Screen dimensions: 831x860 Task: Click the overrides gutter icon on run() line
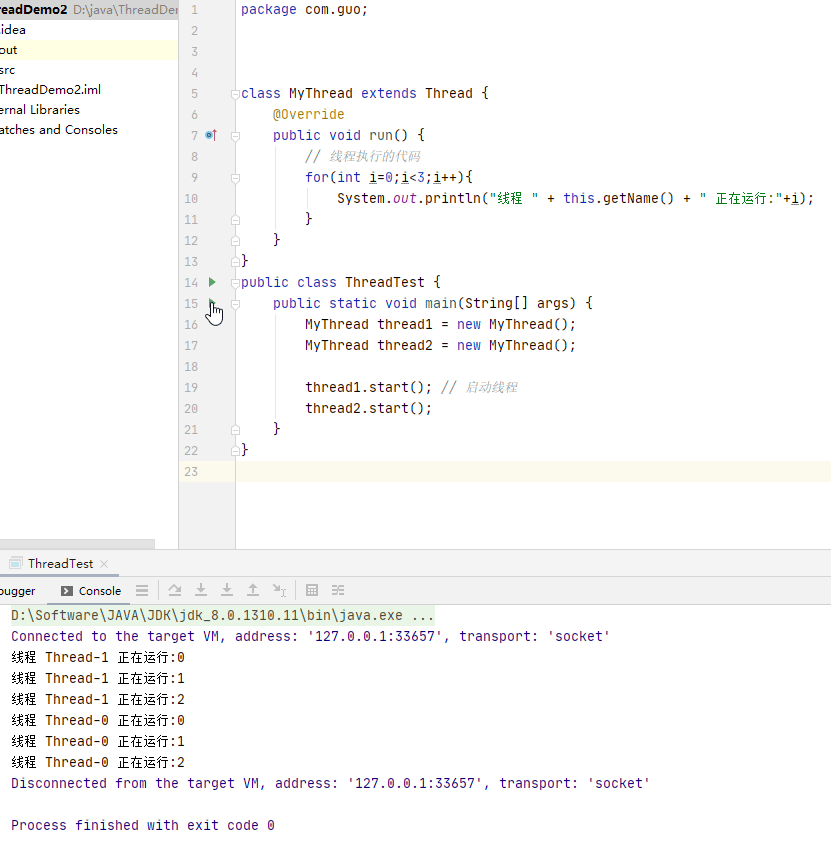tap(210, 135)
